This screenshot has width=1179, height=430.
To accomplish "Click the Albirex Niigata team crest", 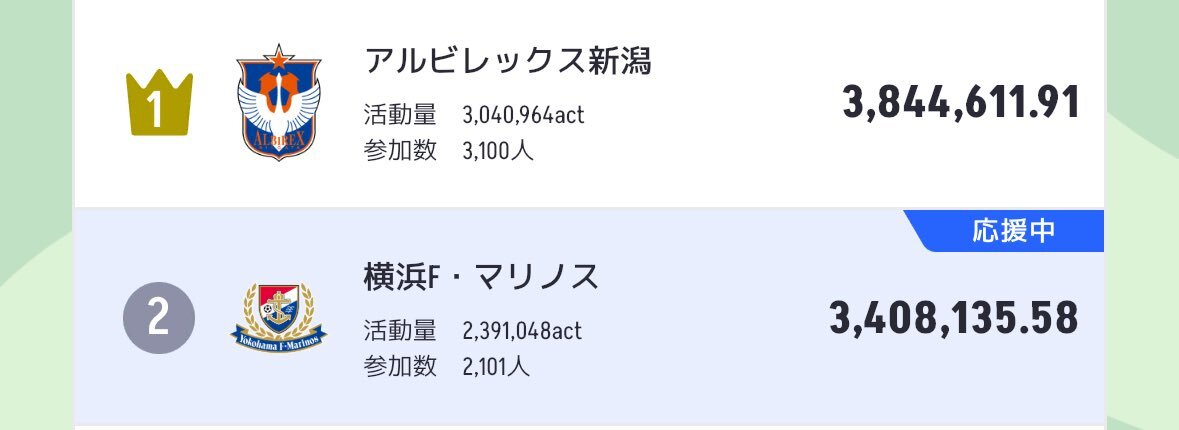I will (278, 101).
